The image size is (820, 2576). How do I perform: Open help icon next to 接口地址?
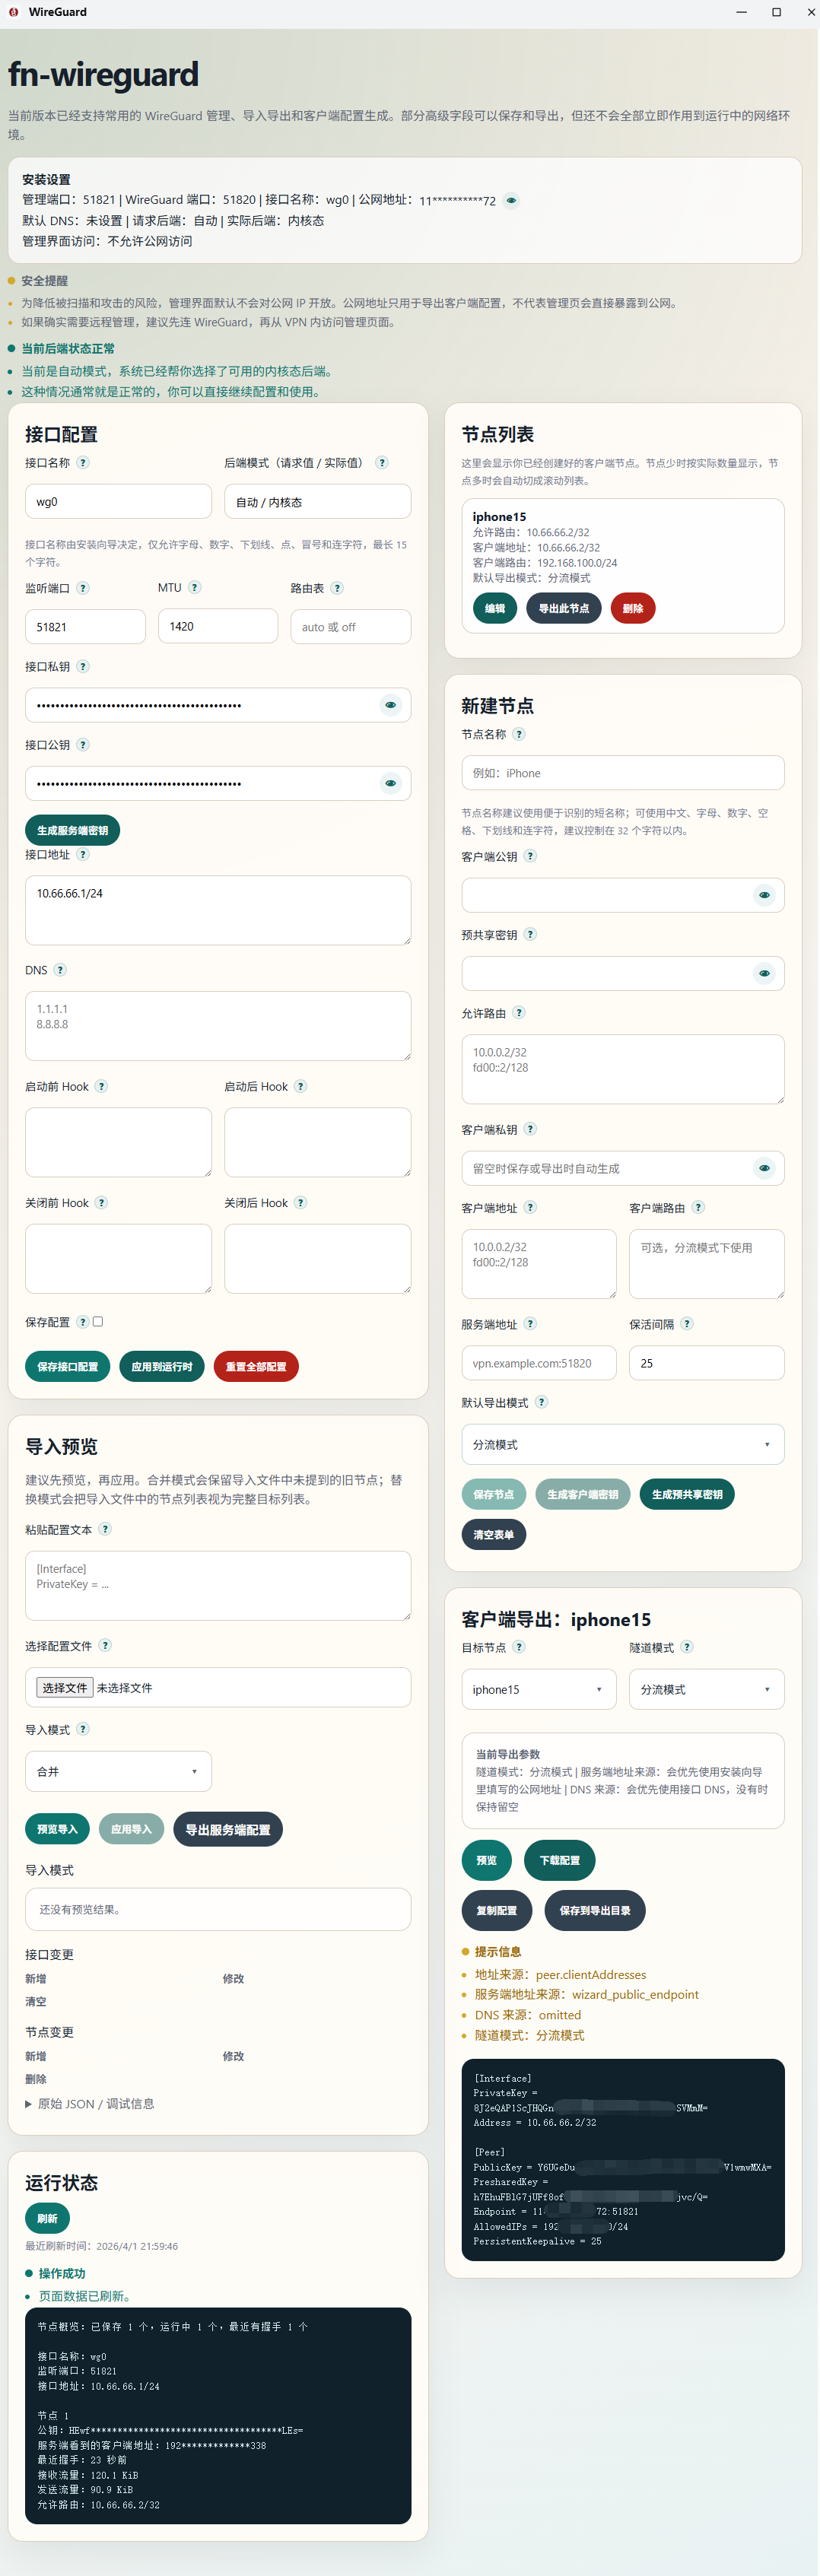coord(83,854)
